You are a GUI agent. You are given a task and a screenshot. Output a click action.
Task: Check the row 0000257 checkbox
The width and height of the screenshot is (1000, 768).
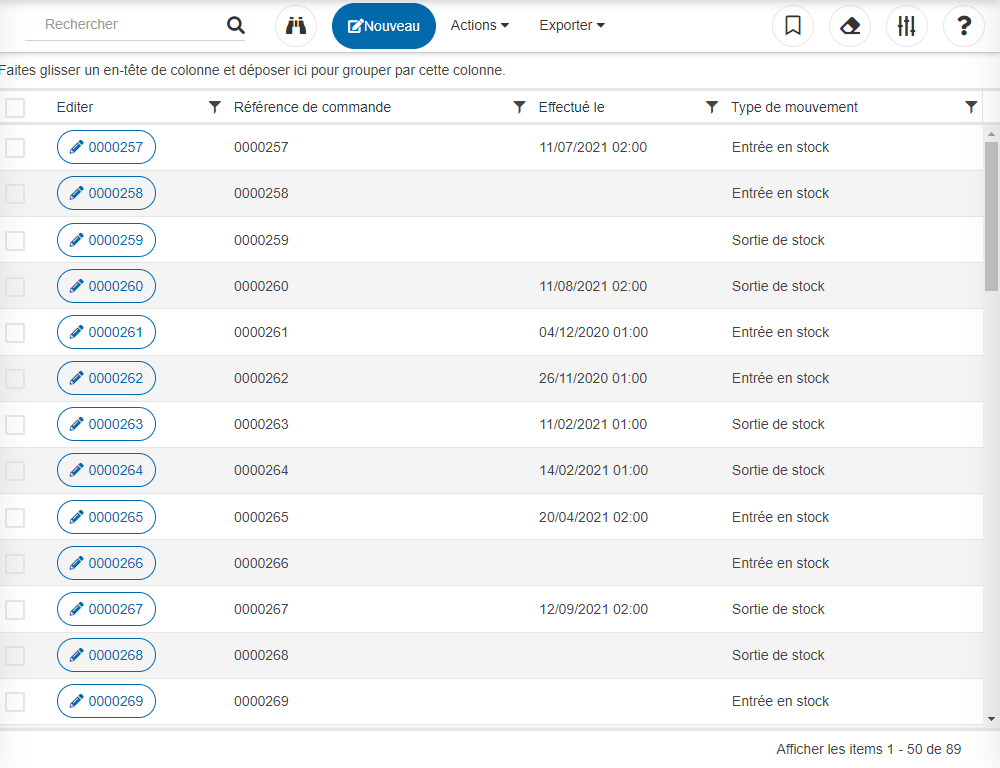15,148
